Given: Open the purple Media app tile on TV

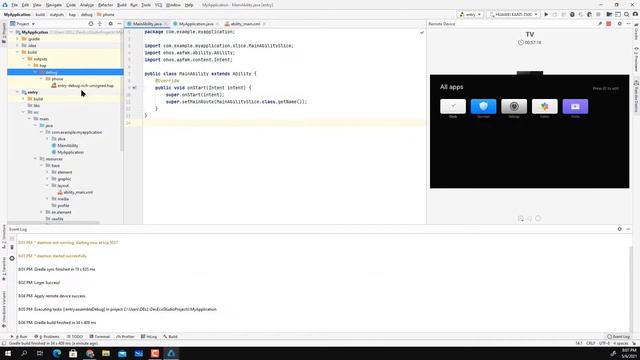Looking at the screenshot, I should click(575, 107).
